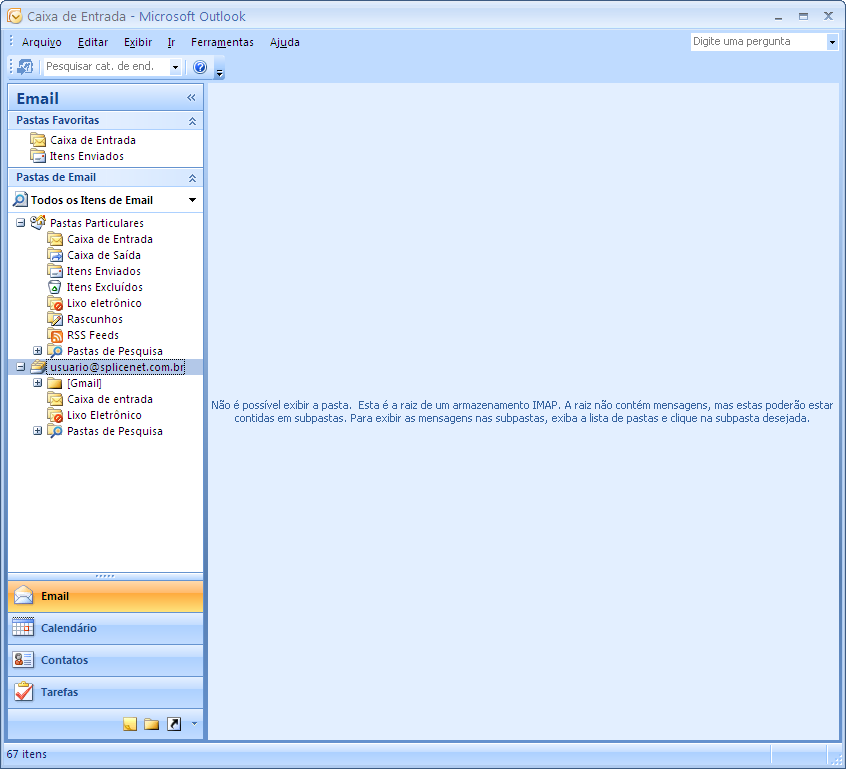The height and width of the screenshot is (769, 846).
Task: Switch to the Email navigation button
Action: 106,596
